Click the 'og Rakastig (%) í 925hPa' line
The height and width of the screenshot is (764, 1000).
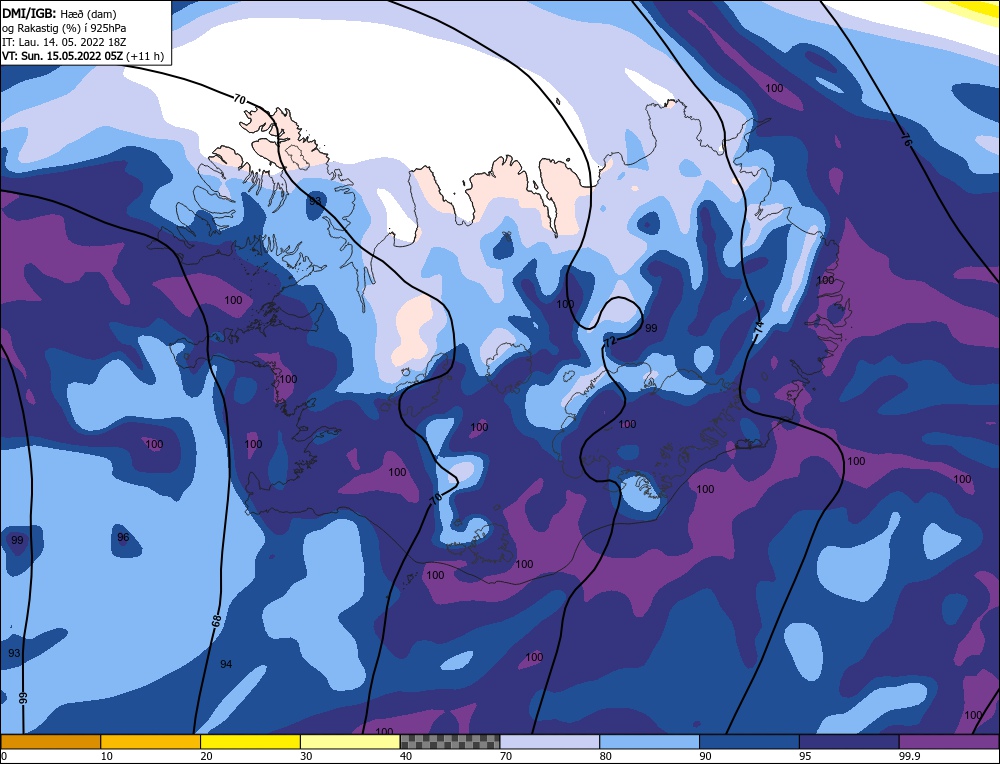64,28
